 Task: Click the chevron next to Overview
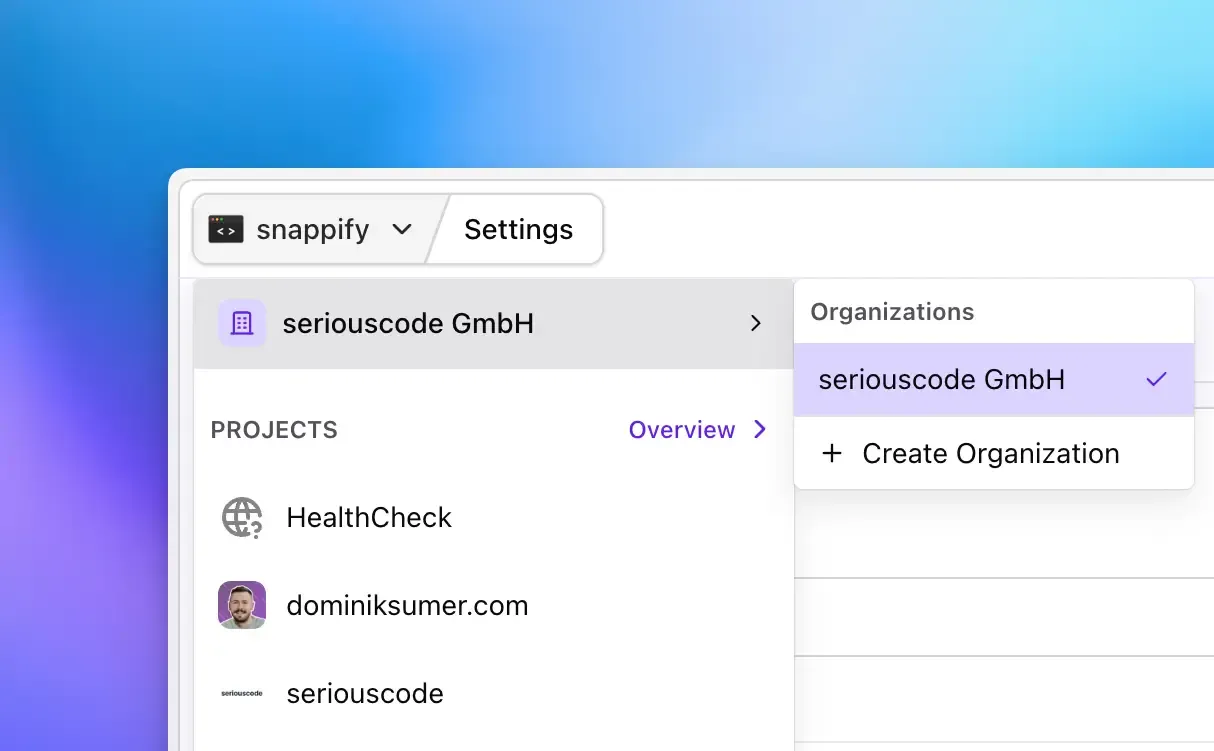(x=761, y=430)
